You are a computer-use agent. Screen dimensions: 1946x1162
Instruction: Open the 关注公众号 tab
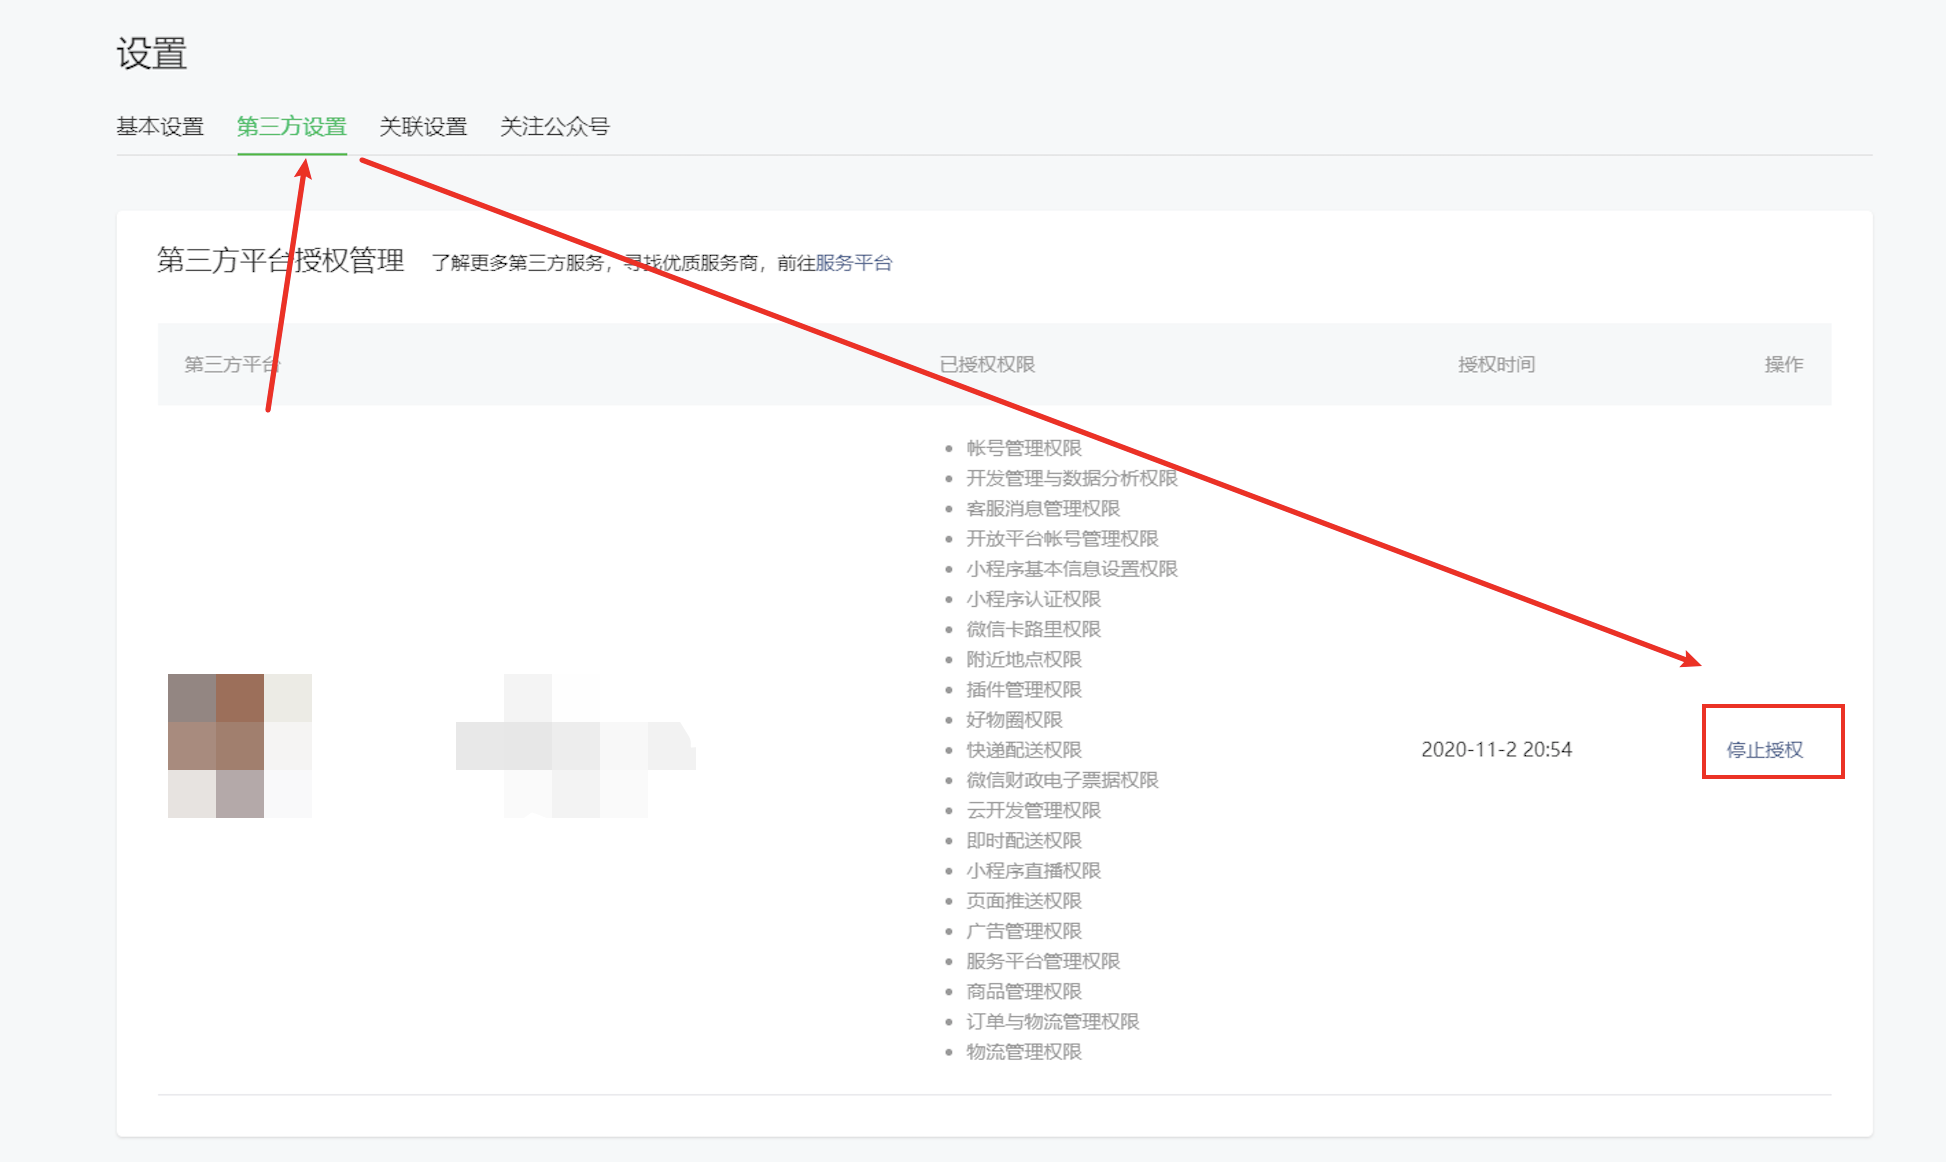[554, 127]
